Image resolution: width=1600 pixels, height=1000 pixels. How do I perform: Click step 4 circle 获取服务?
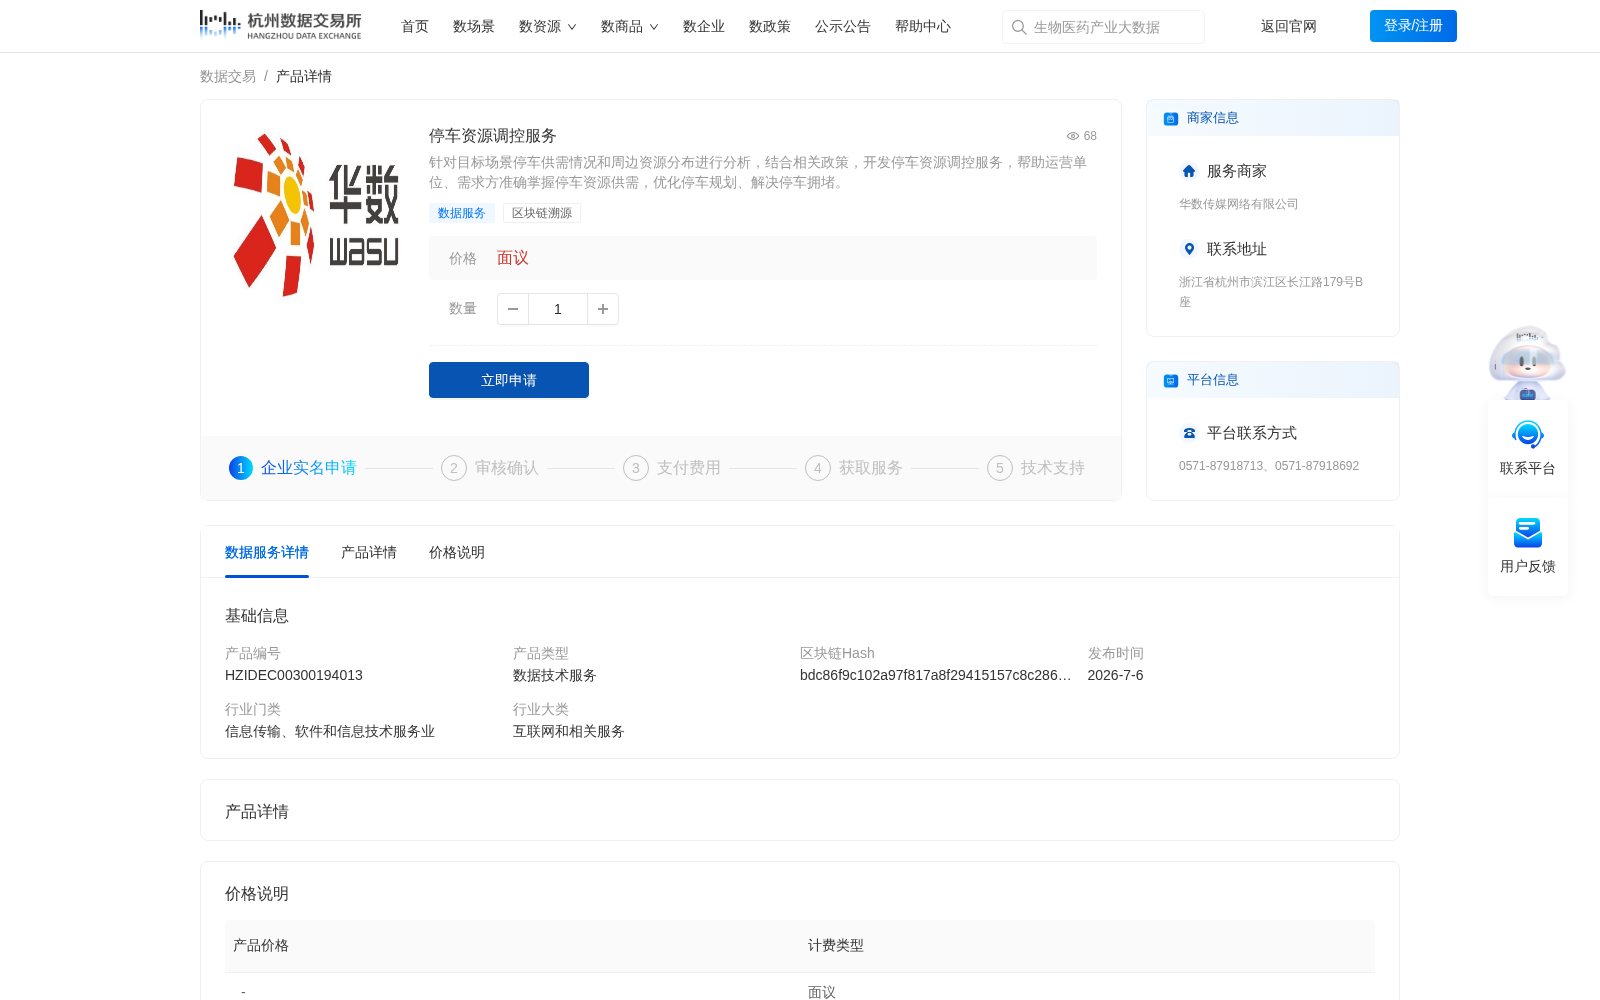(x=818, y=468)
